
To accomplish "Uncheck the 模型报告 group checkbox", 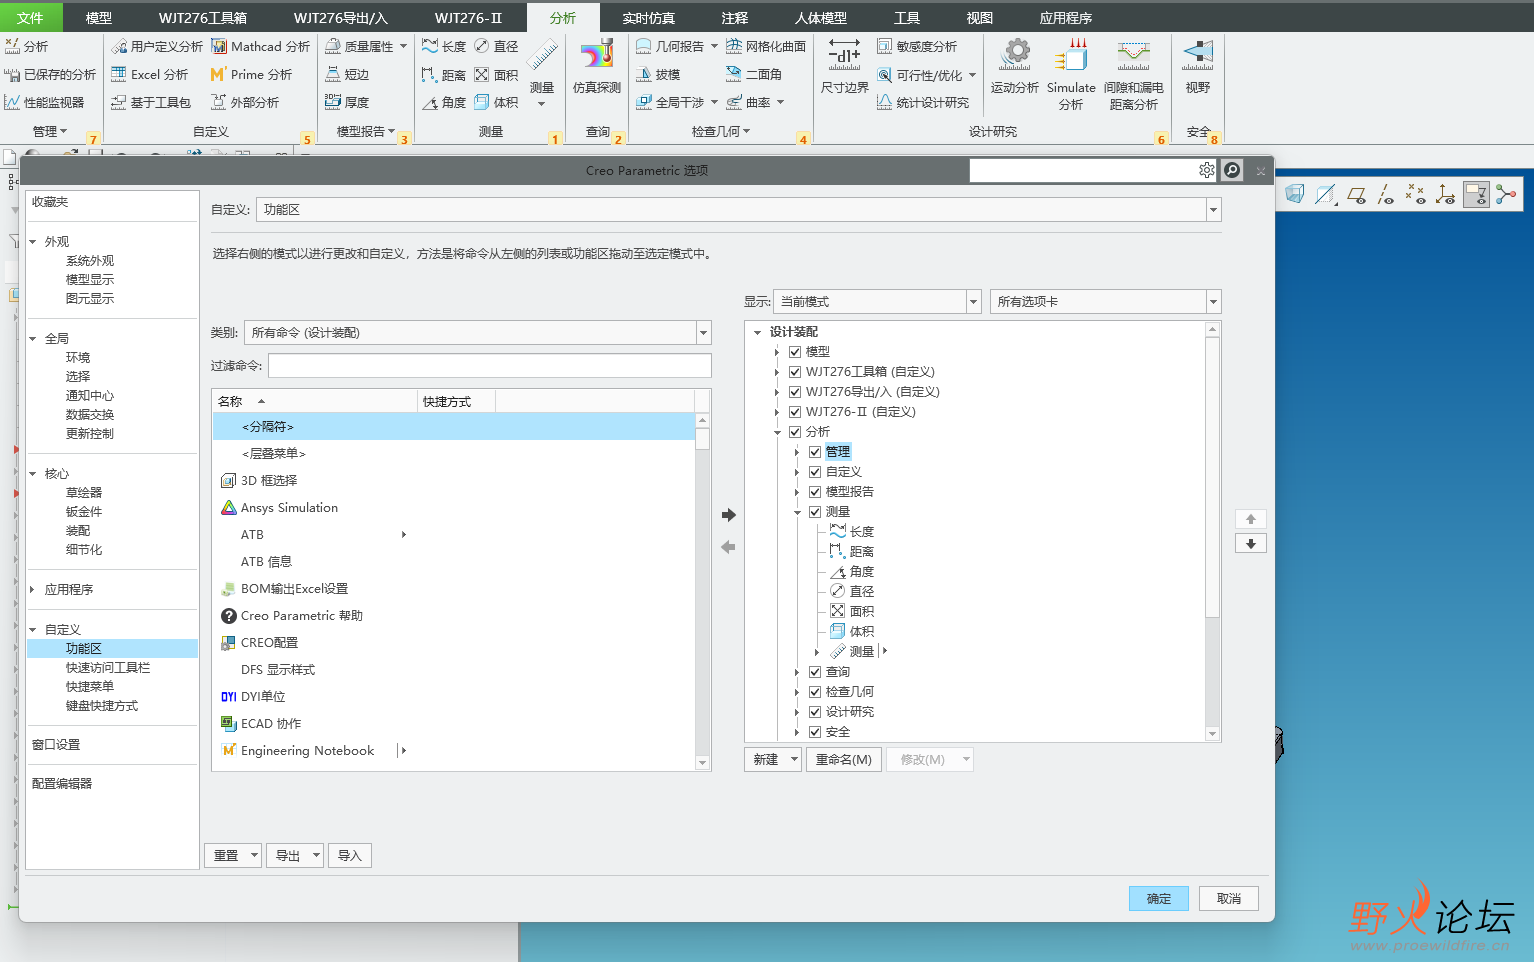I will point(815,492).
